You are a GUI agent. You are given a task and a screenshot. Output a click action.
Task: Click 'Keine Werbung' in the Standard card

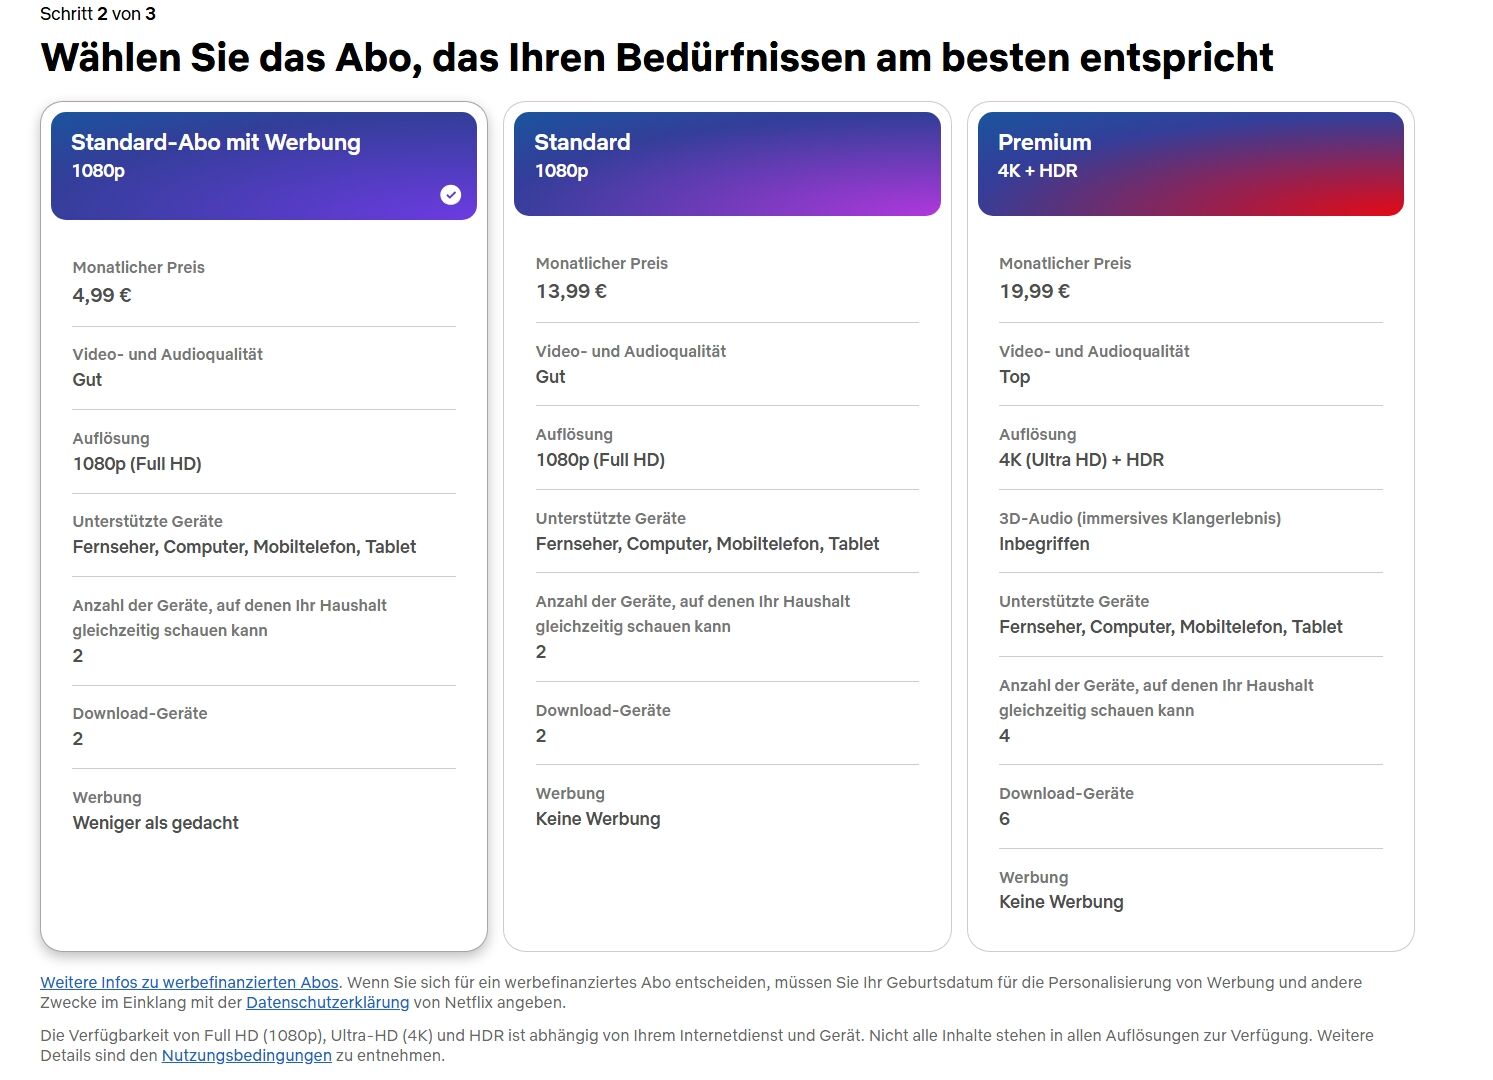click(x=598, y=819)
